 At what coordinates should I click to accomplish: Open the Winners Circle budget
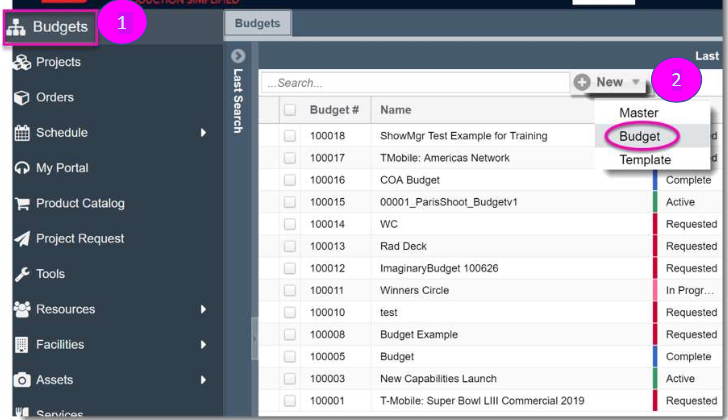(x=414, y=291)
